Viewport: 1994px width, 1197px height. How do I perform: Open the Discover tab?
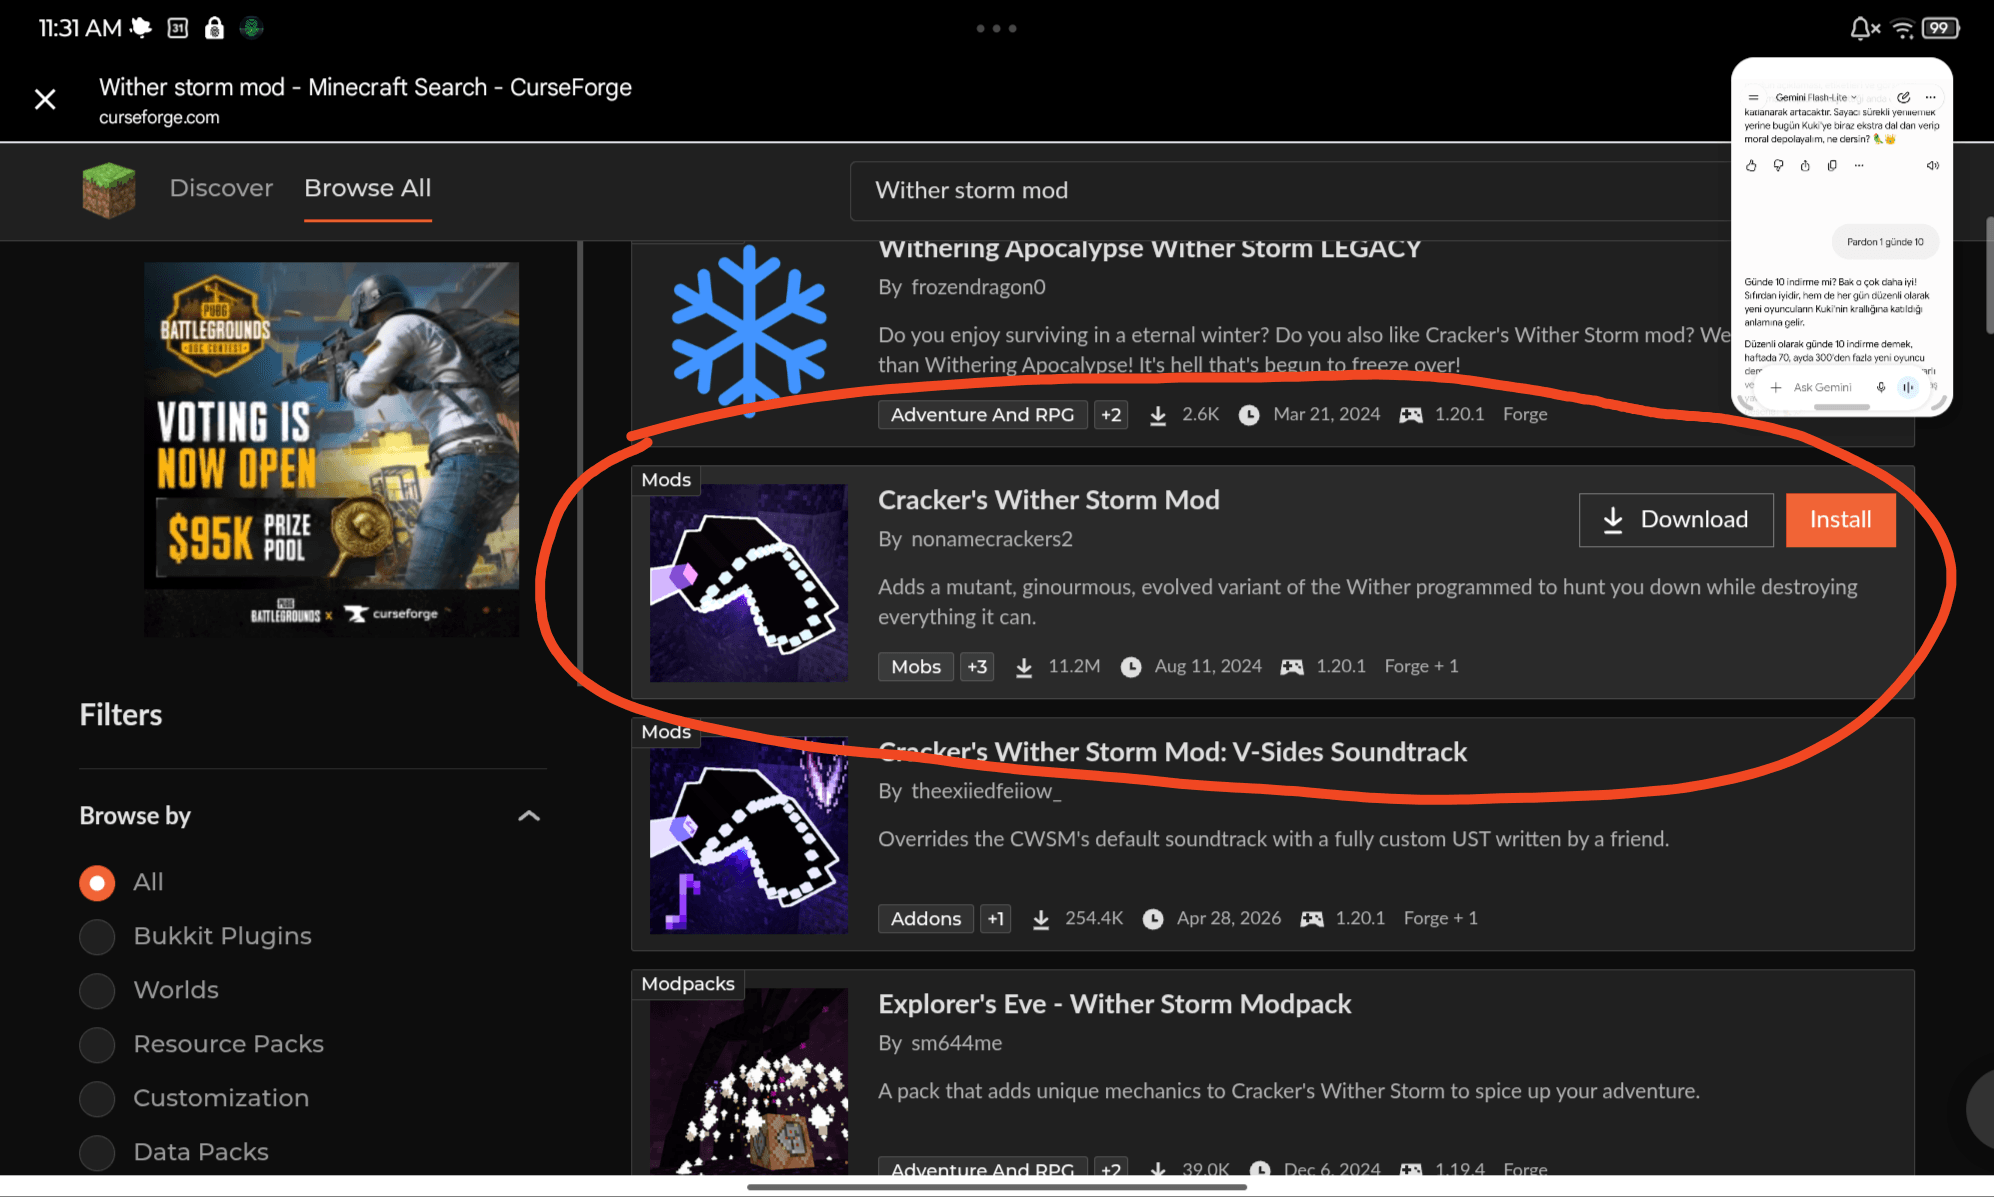(221, 188)
